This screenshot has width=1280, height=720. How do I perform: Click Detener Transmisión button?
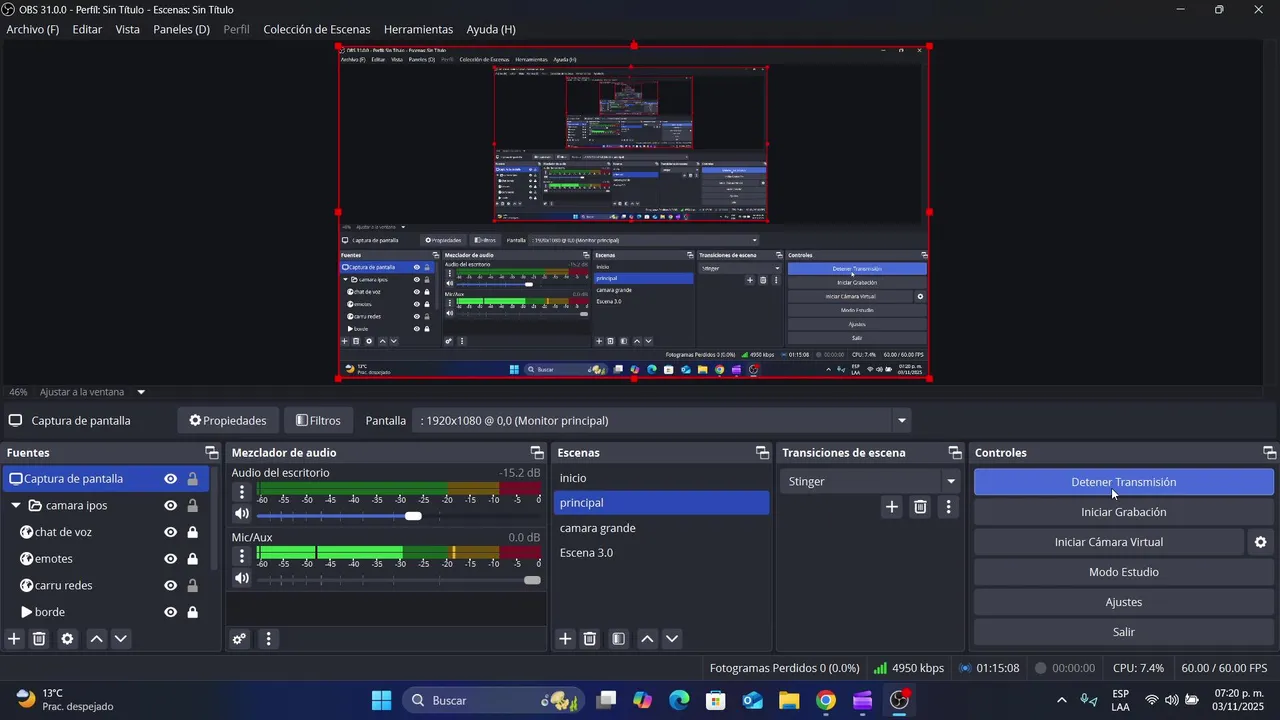1123,482
